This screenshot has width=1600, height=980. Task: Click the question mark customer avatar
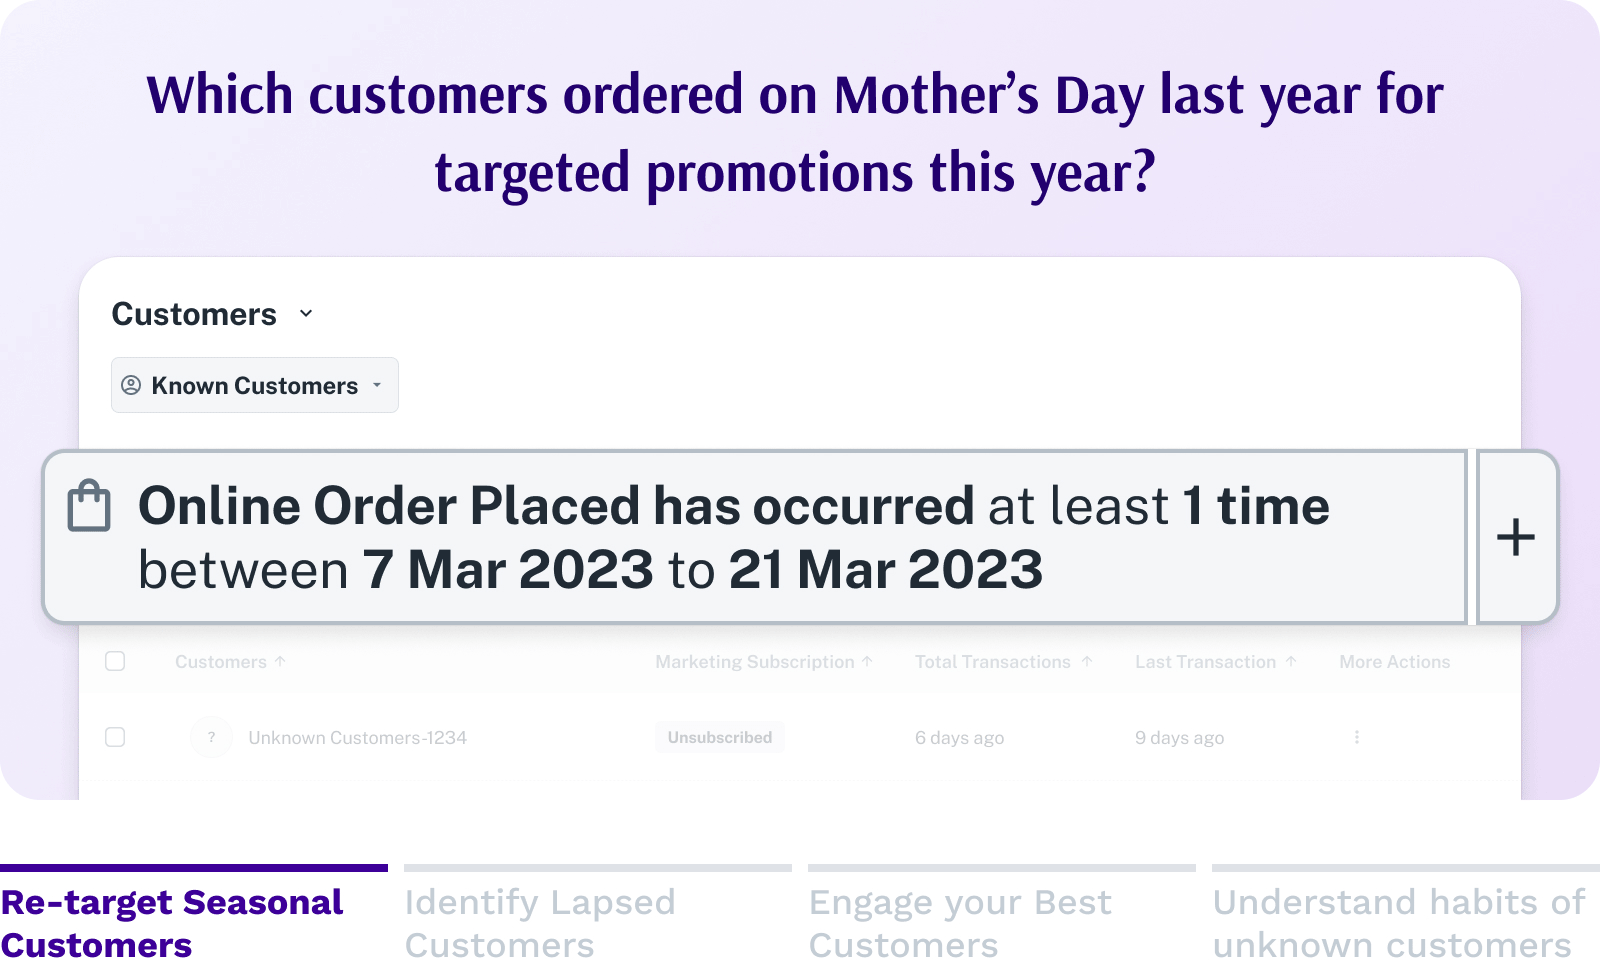[x=211, y=737]
